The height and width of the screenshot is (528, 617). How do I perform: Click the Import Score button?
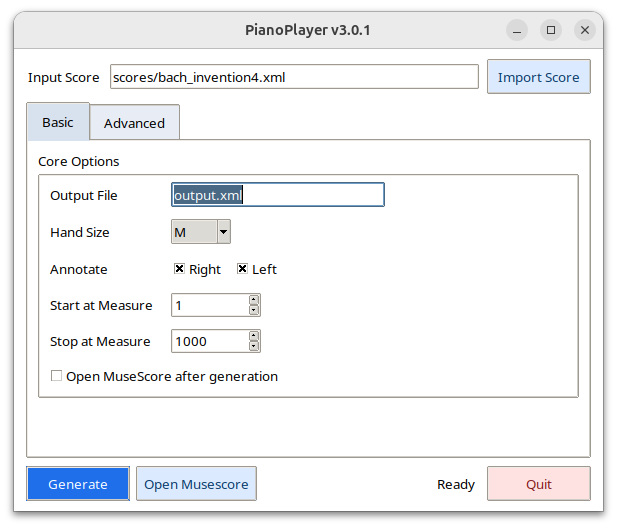coord(538,77)
